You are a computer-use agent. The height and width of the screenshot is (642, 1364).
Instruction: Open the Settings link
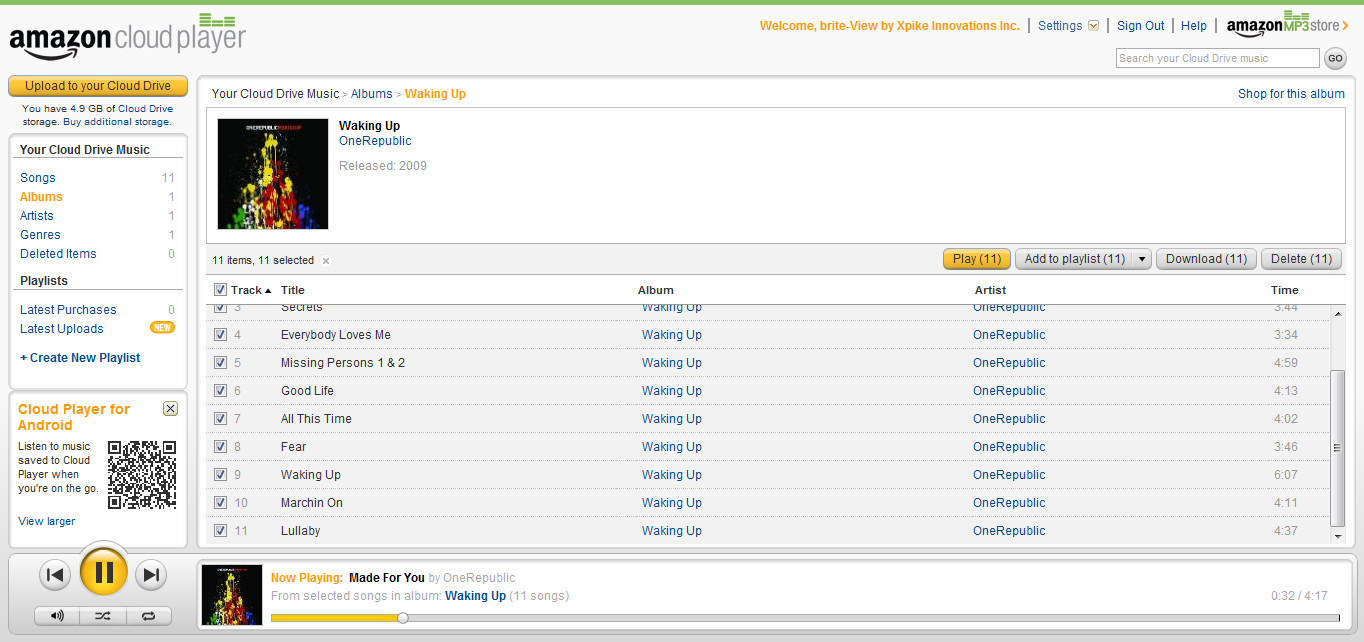(1060, 26)
